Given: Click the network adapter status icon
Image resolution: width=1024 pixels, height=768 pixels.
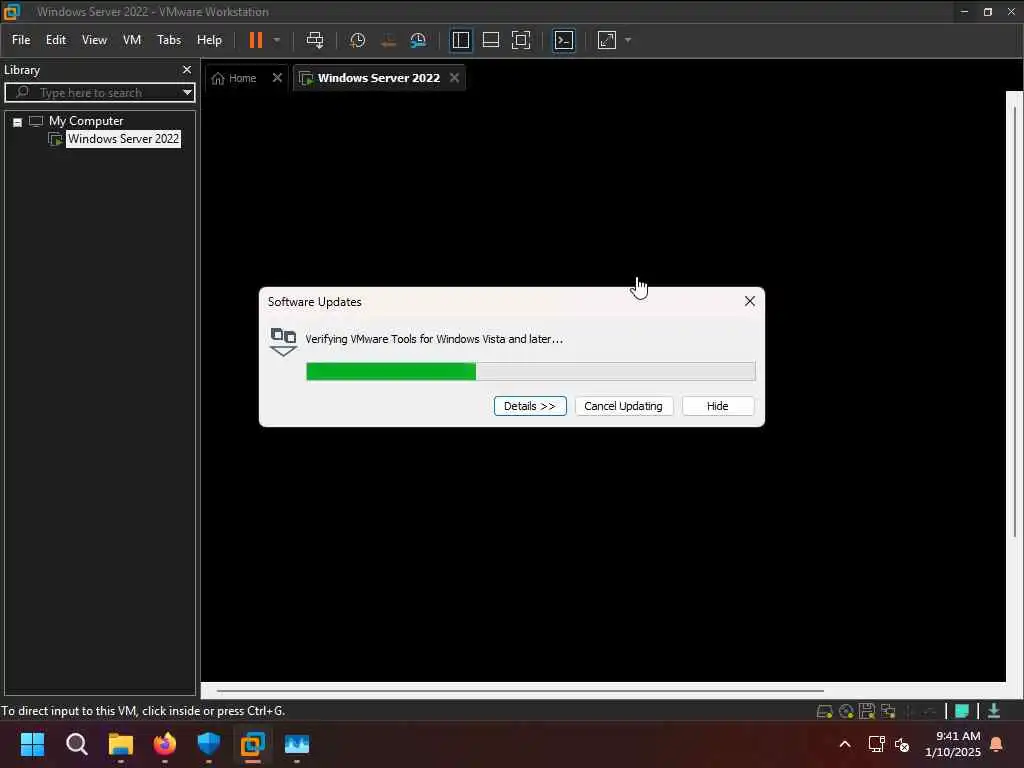Looking at the screenshot, I should point(888,711).
